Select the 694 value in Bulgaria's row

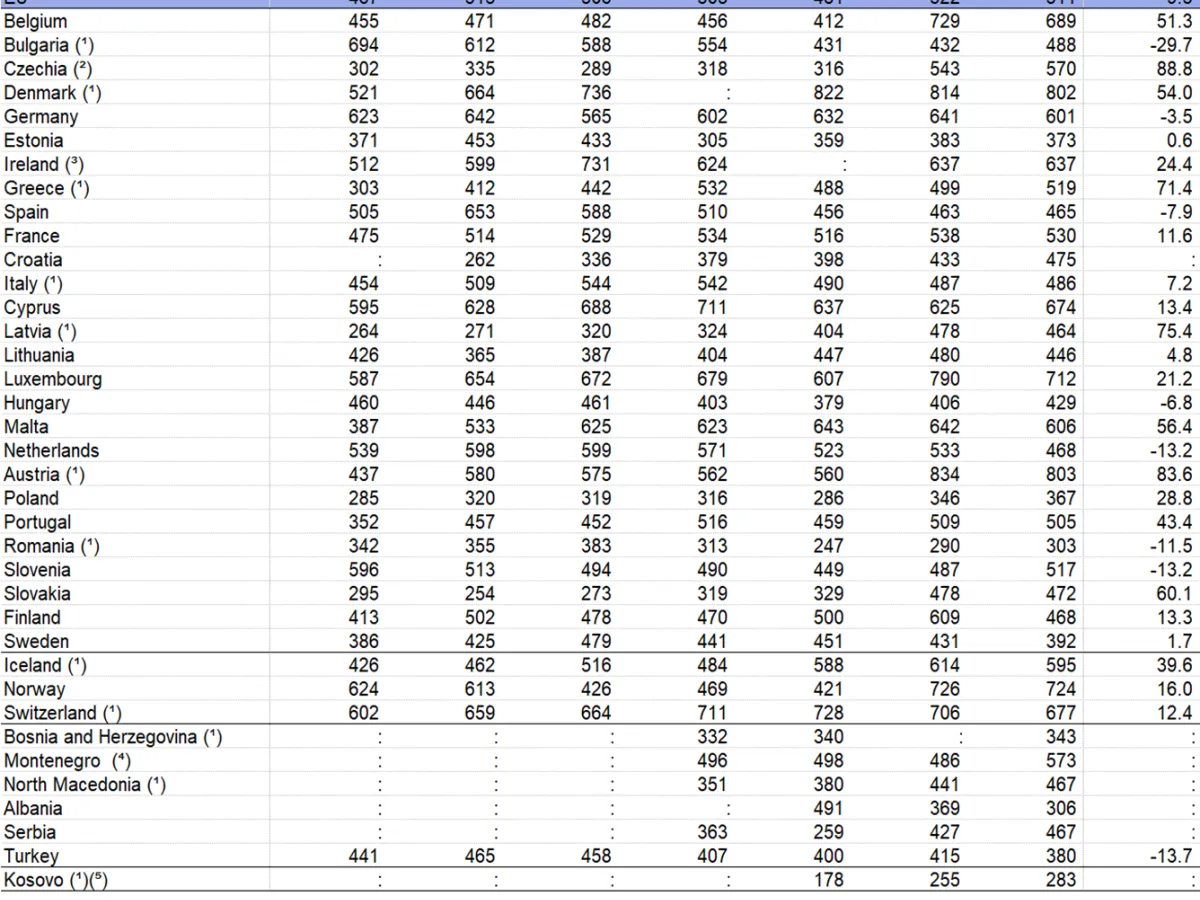click(364, 45)
